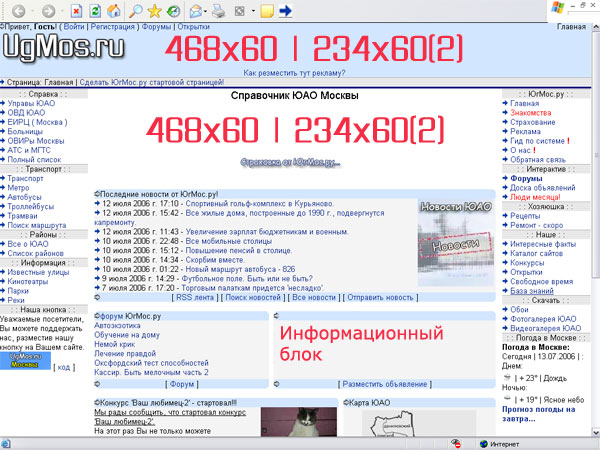Open dropdown arrow next to Mail icon
Viewport: 600px width, 450px height.
click(x=205, y=11)
